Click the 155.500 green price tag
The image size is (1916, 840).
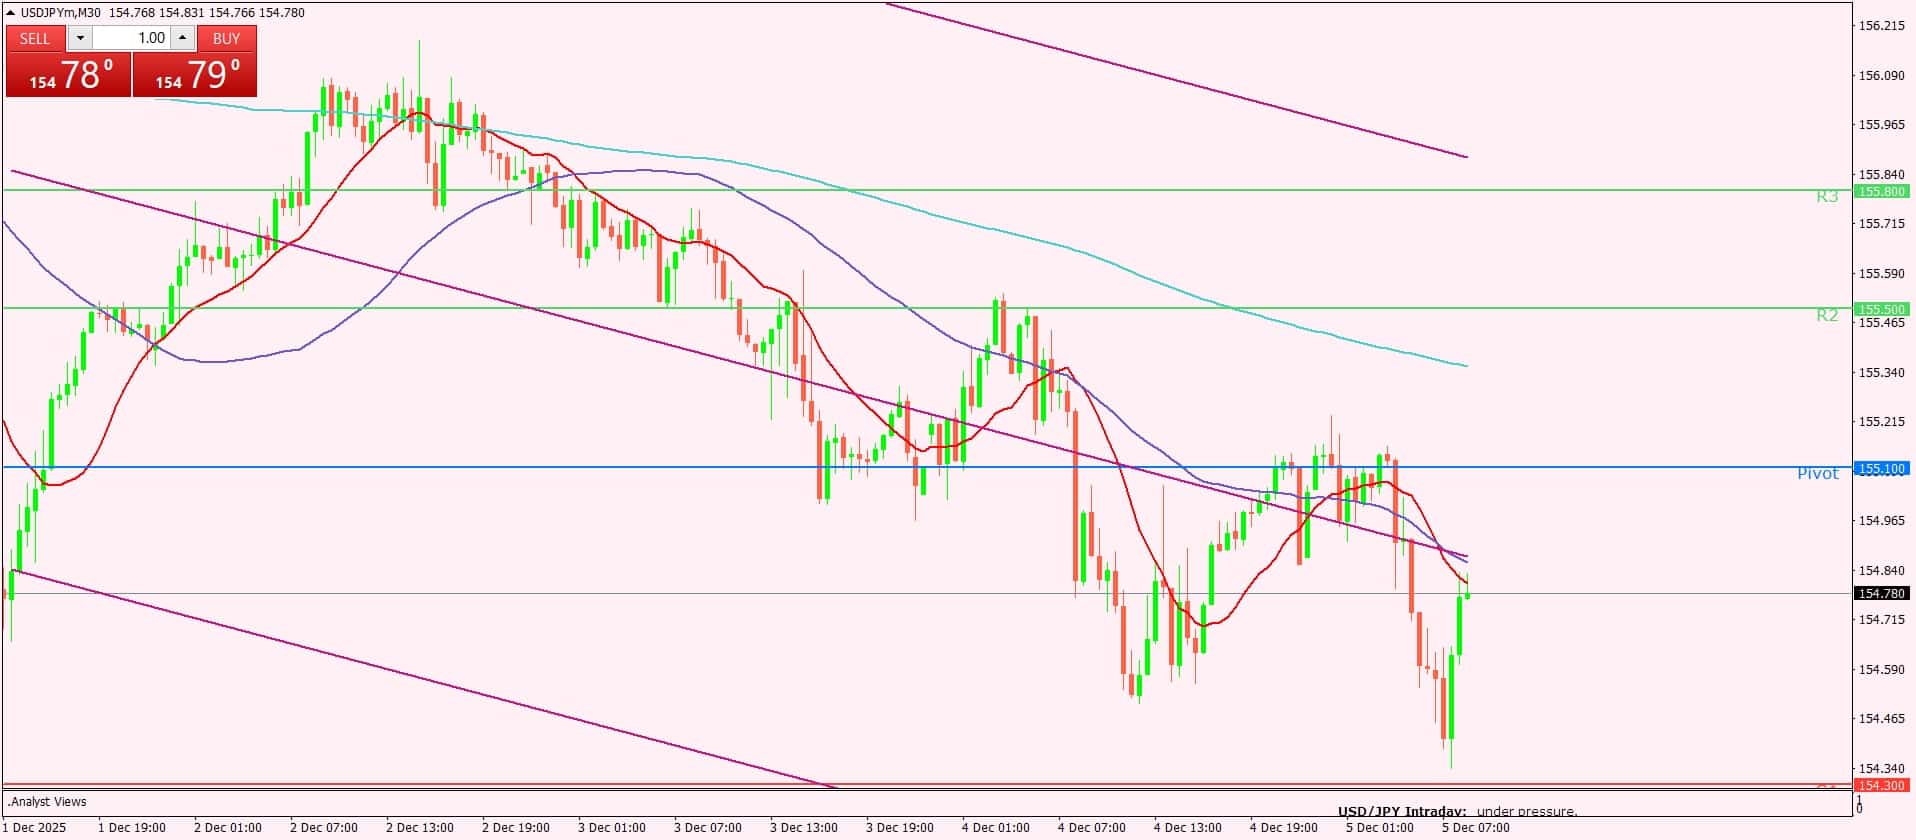point(1881,309)
